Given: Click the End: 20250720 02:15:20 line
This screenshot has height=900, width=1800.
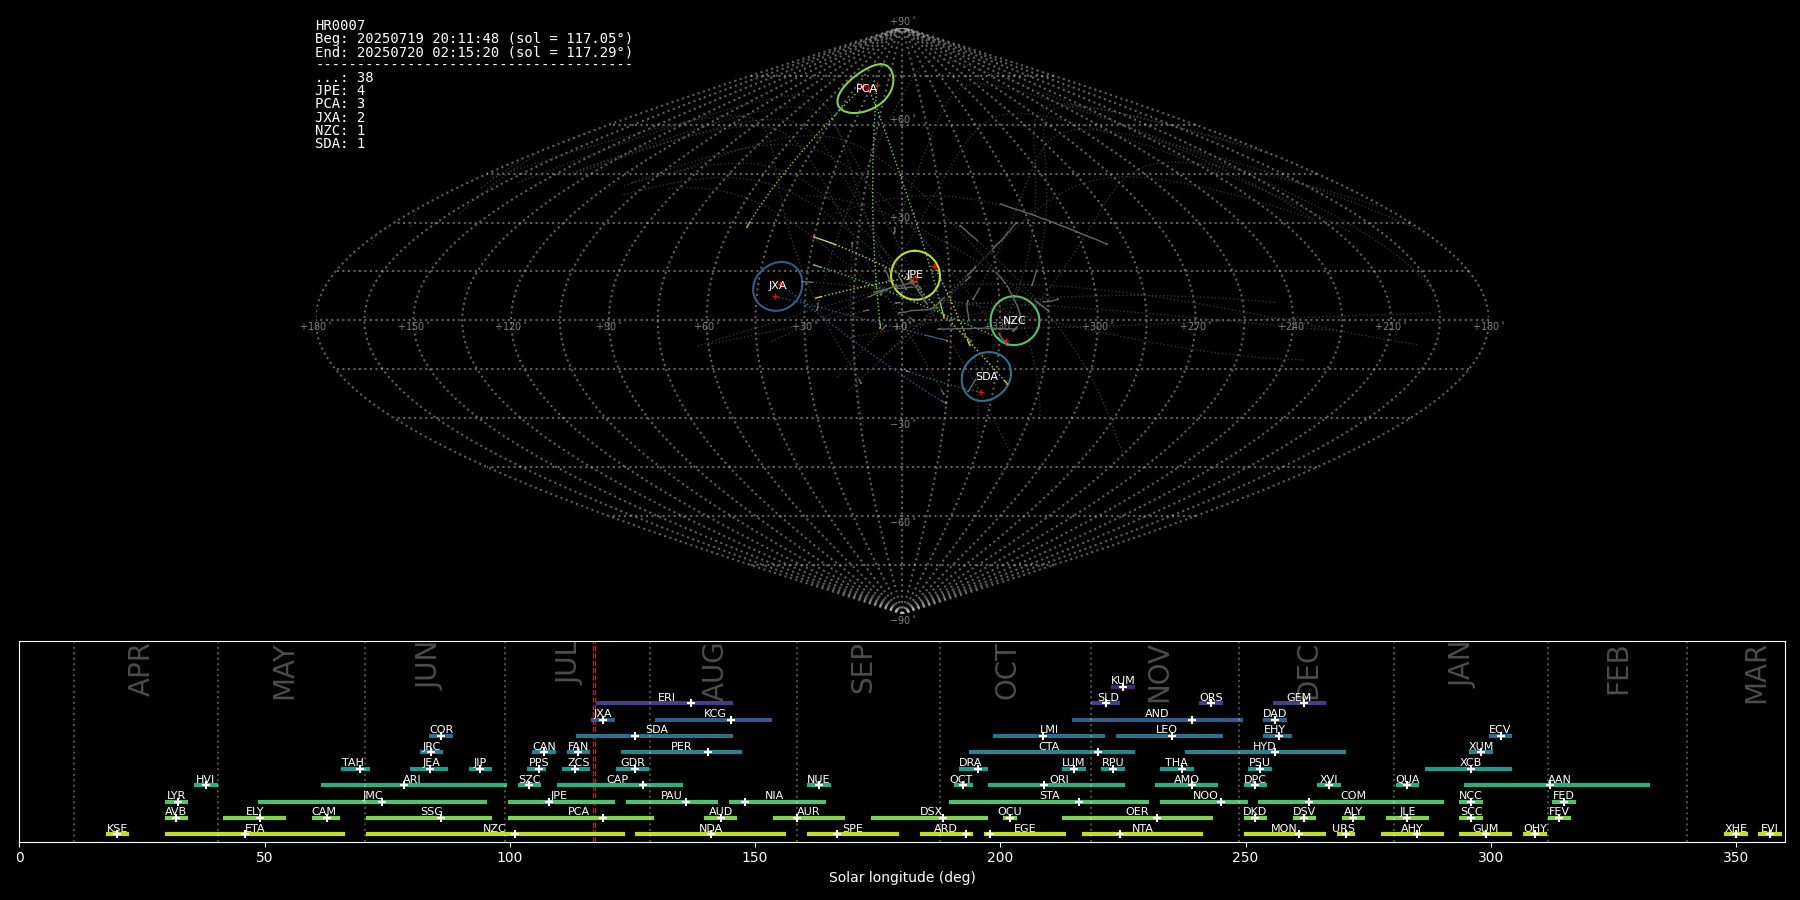Looking at the screenshot, I should pyautogui.click(x=474, y=52).
